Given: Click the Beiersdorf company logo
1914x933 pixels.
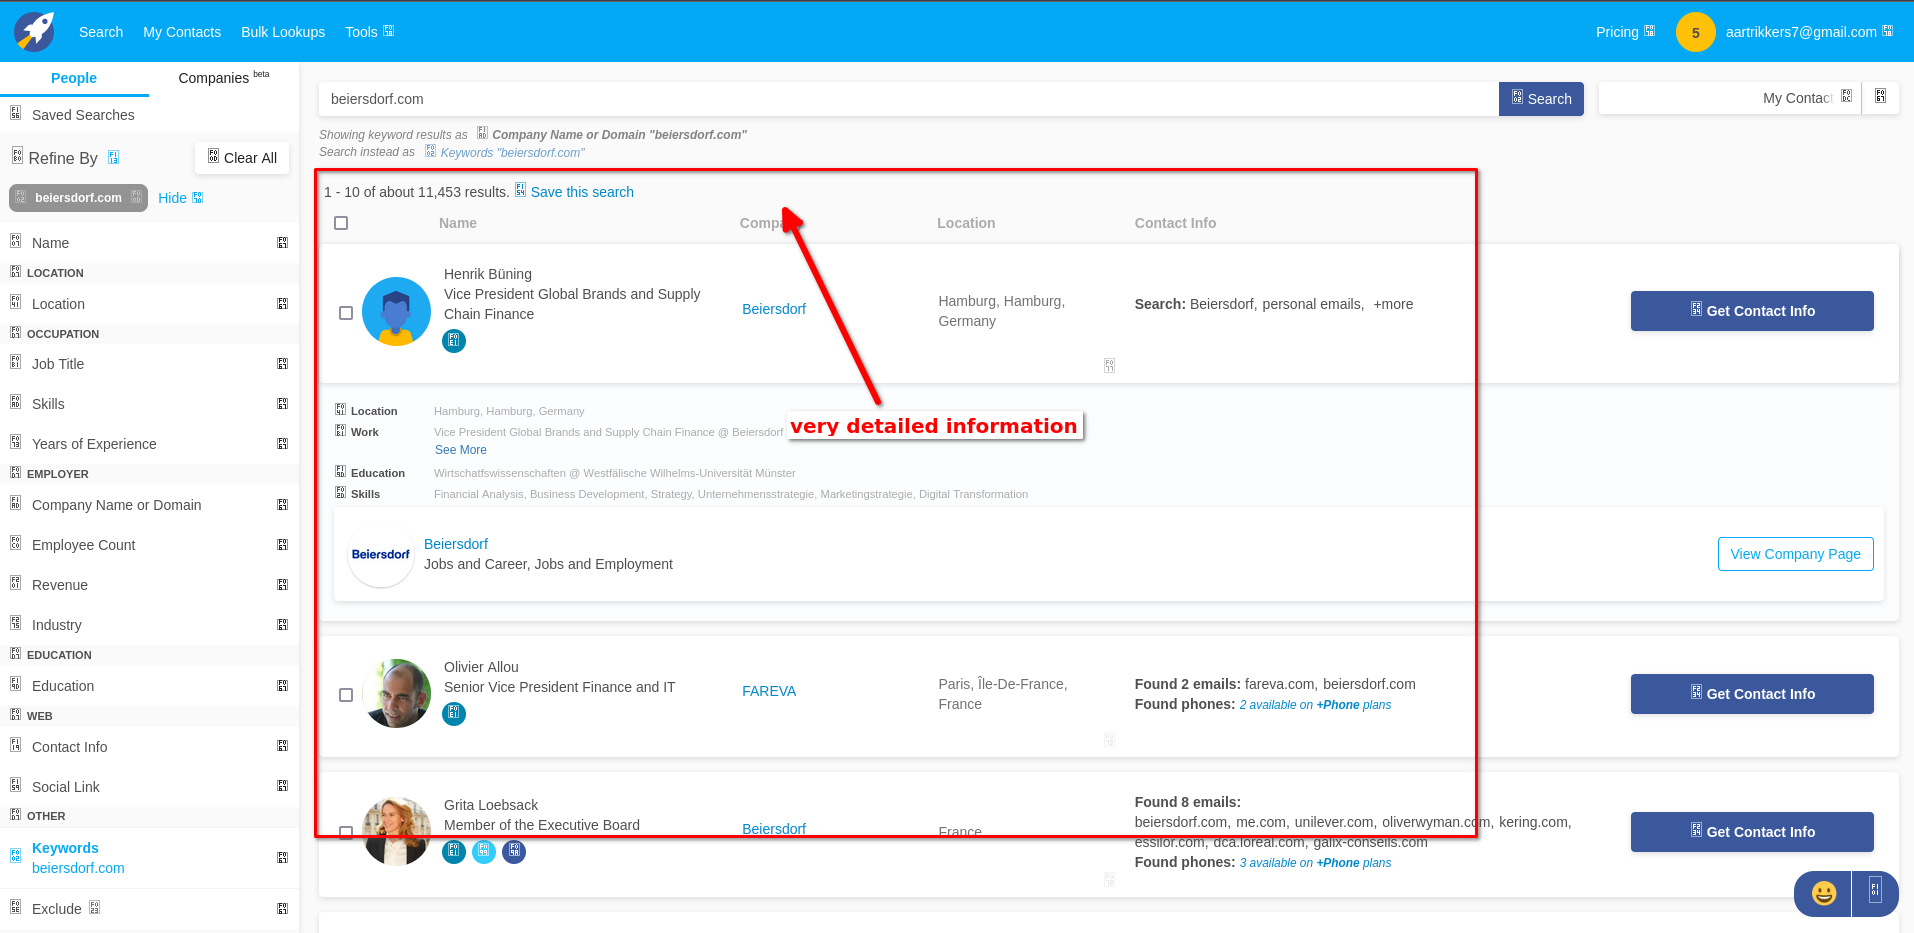Looking at the screenshot, I should (381, 555).
